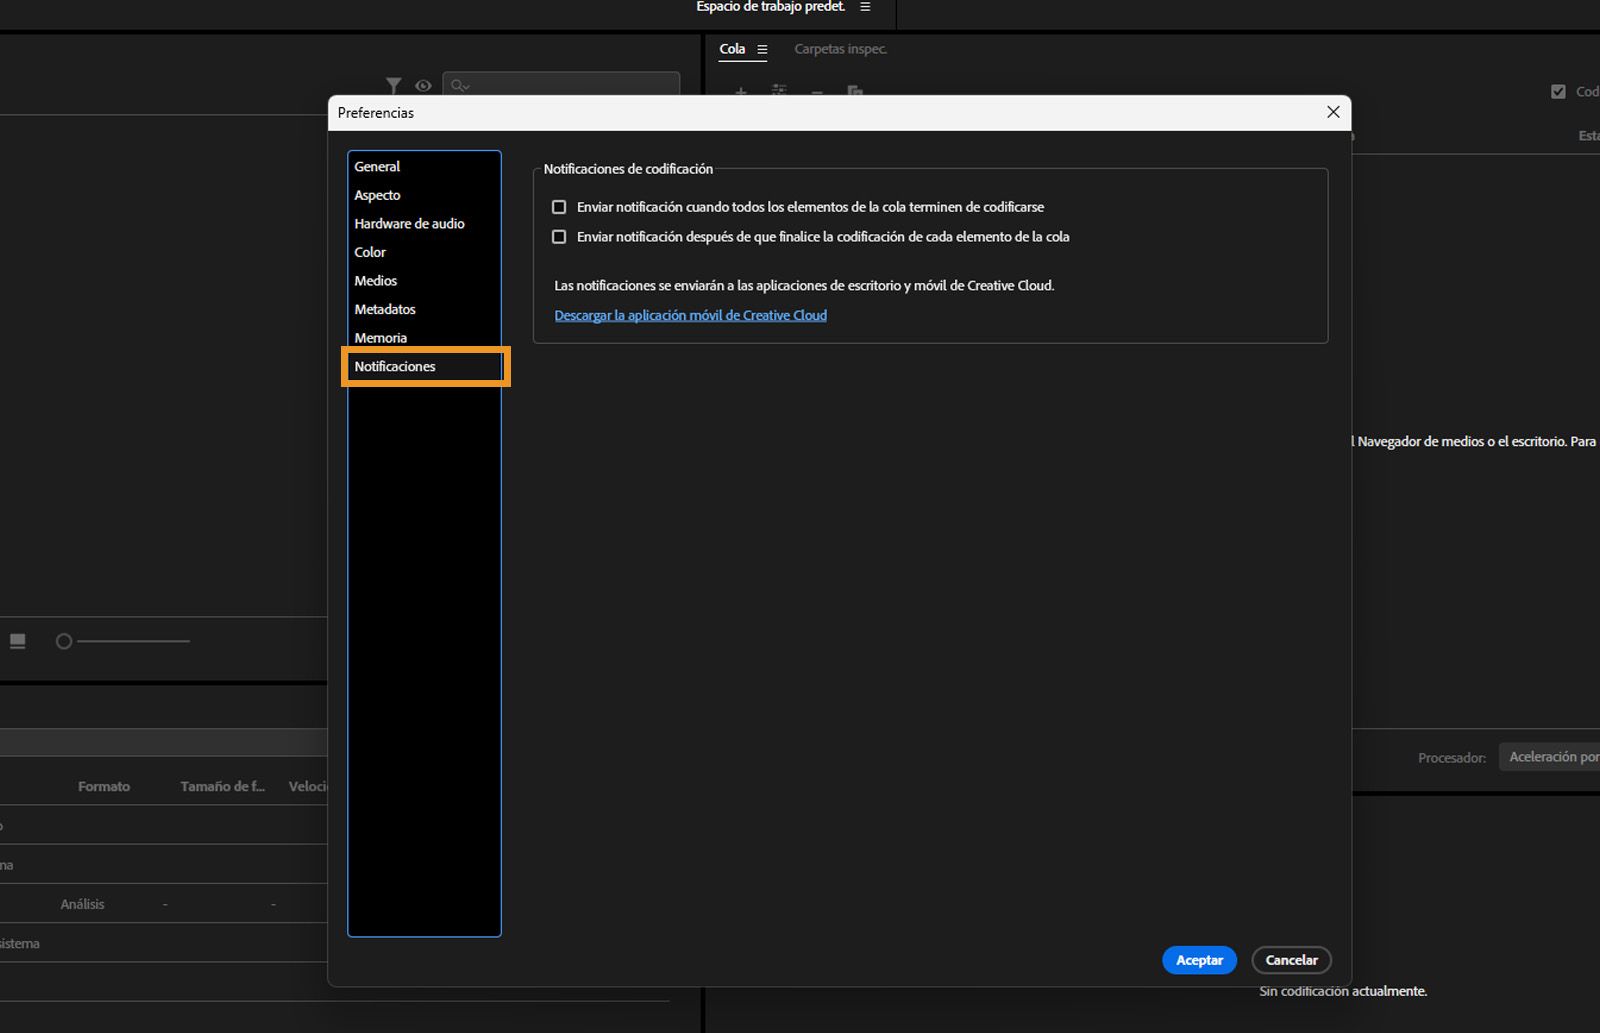This screenshot has height=1033, width=1600.
Task: Toggle the eye preview icon
Action: click(x=423, y=86)
